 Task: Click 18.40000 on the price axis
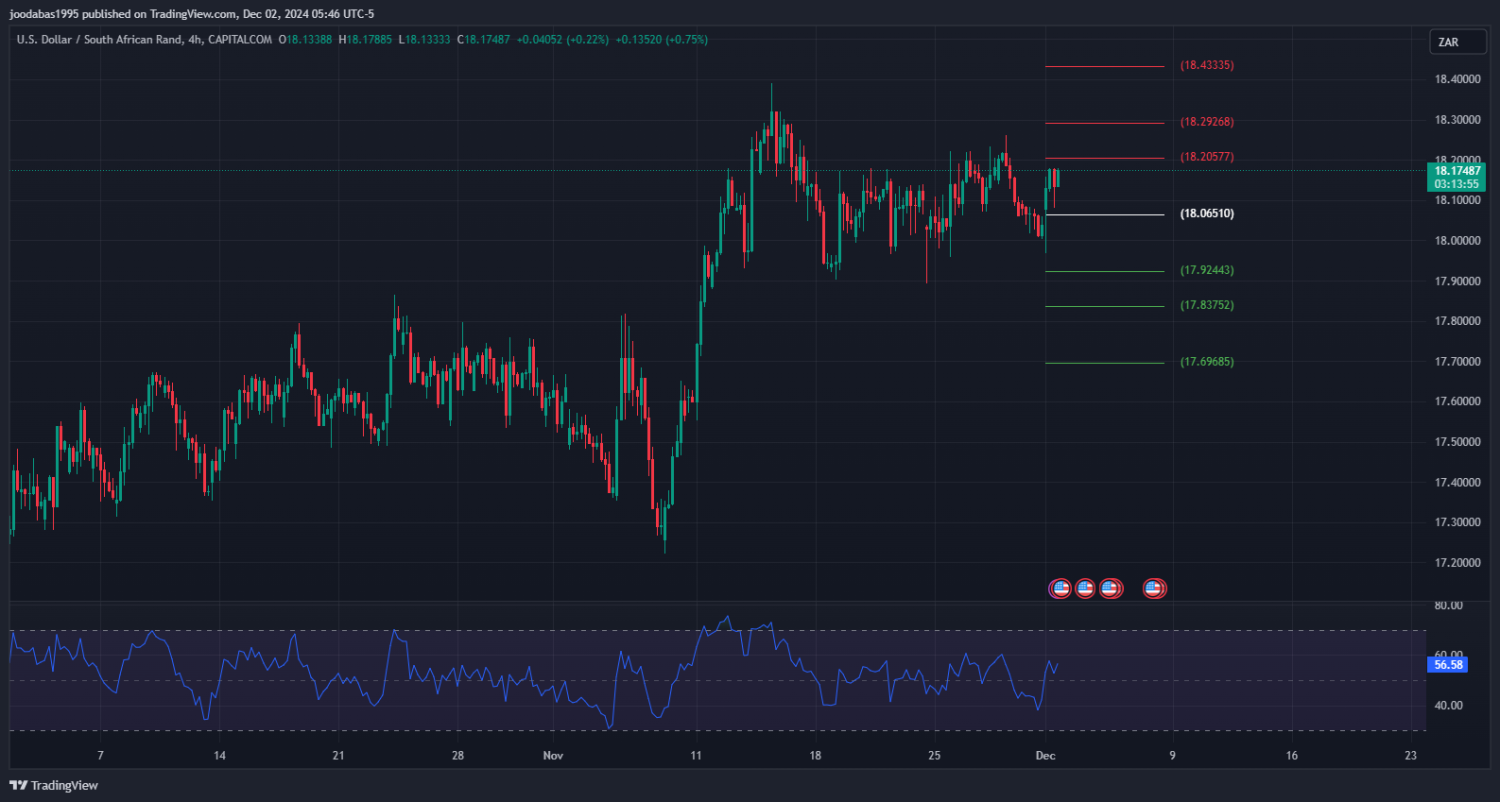[1456, 79]
